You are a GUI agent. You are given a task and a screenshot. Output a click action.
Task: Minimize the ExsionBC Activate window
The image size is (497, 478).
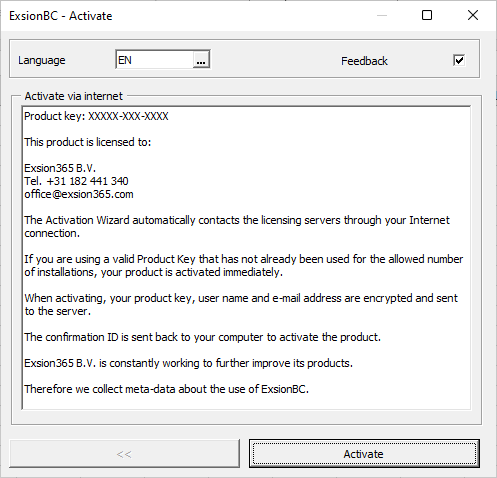(382, 15)
